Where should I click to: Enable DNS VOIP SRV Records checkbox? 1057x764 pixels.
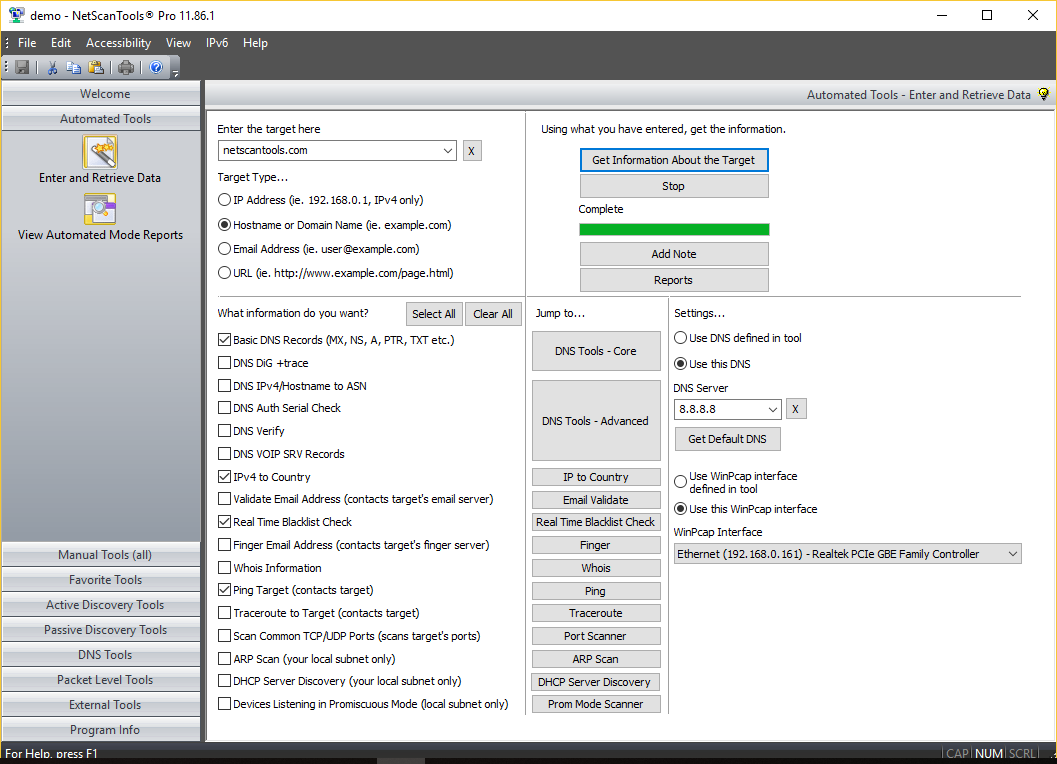pos(224,454)
